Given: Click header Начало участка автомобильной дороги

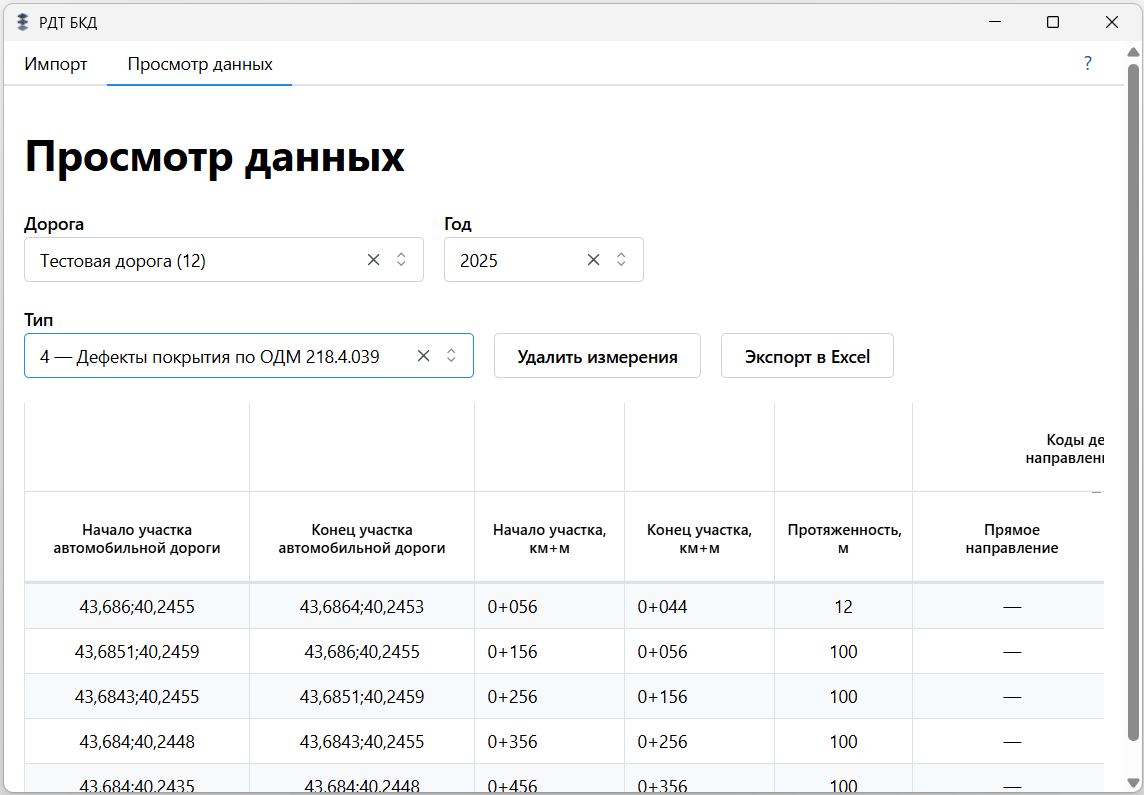Looking at the screenshot, I should click(x=137, y=539).
